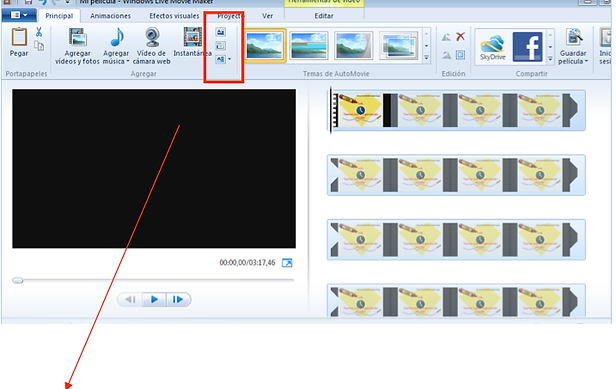Select the last clip in top storyboard row
The image size is (616, 389).
[x=548, y=110]
